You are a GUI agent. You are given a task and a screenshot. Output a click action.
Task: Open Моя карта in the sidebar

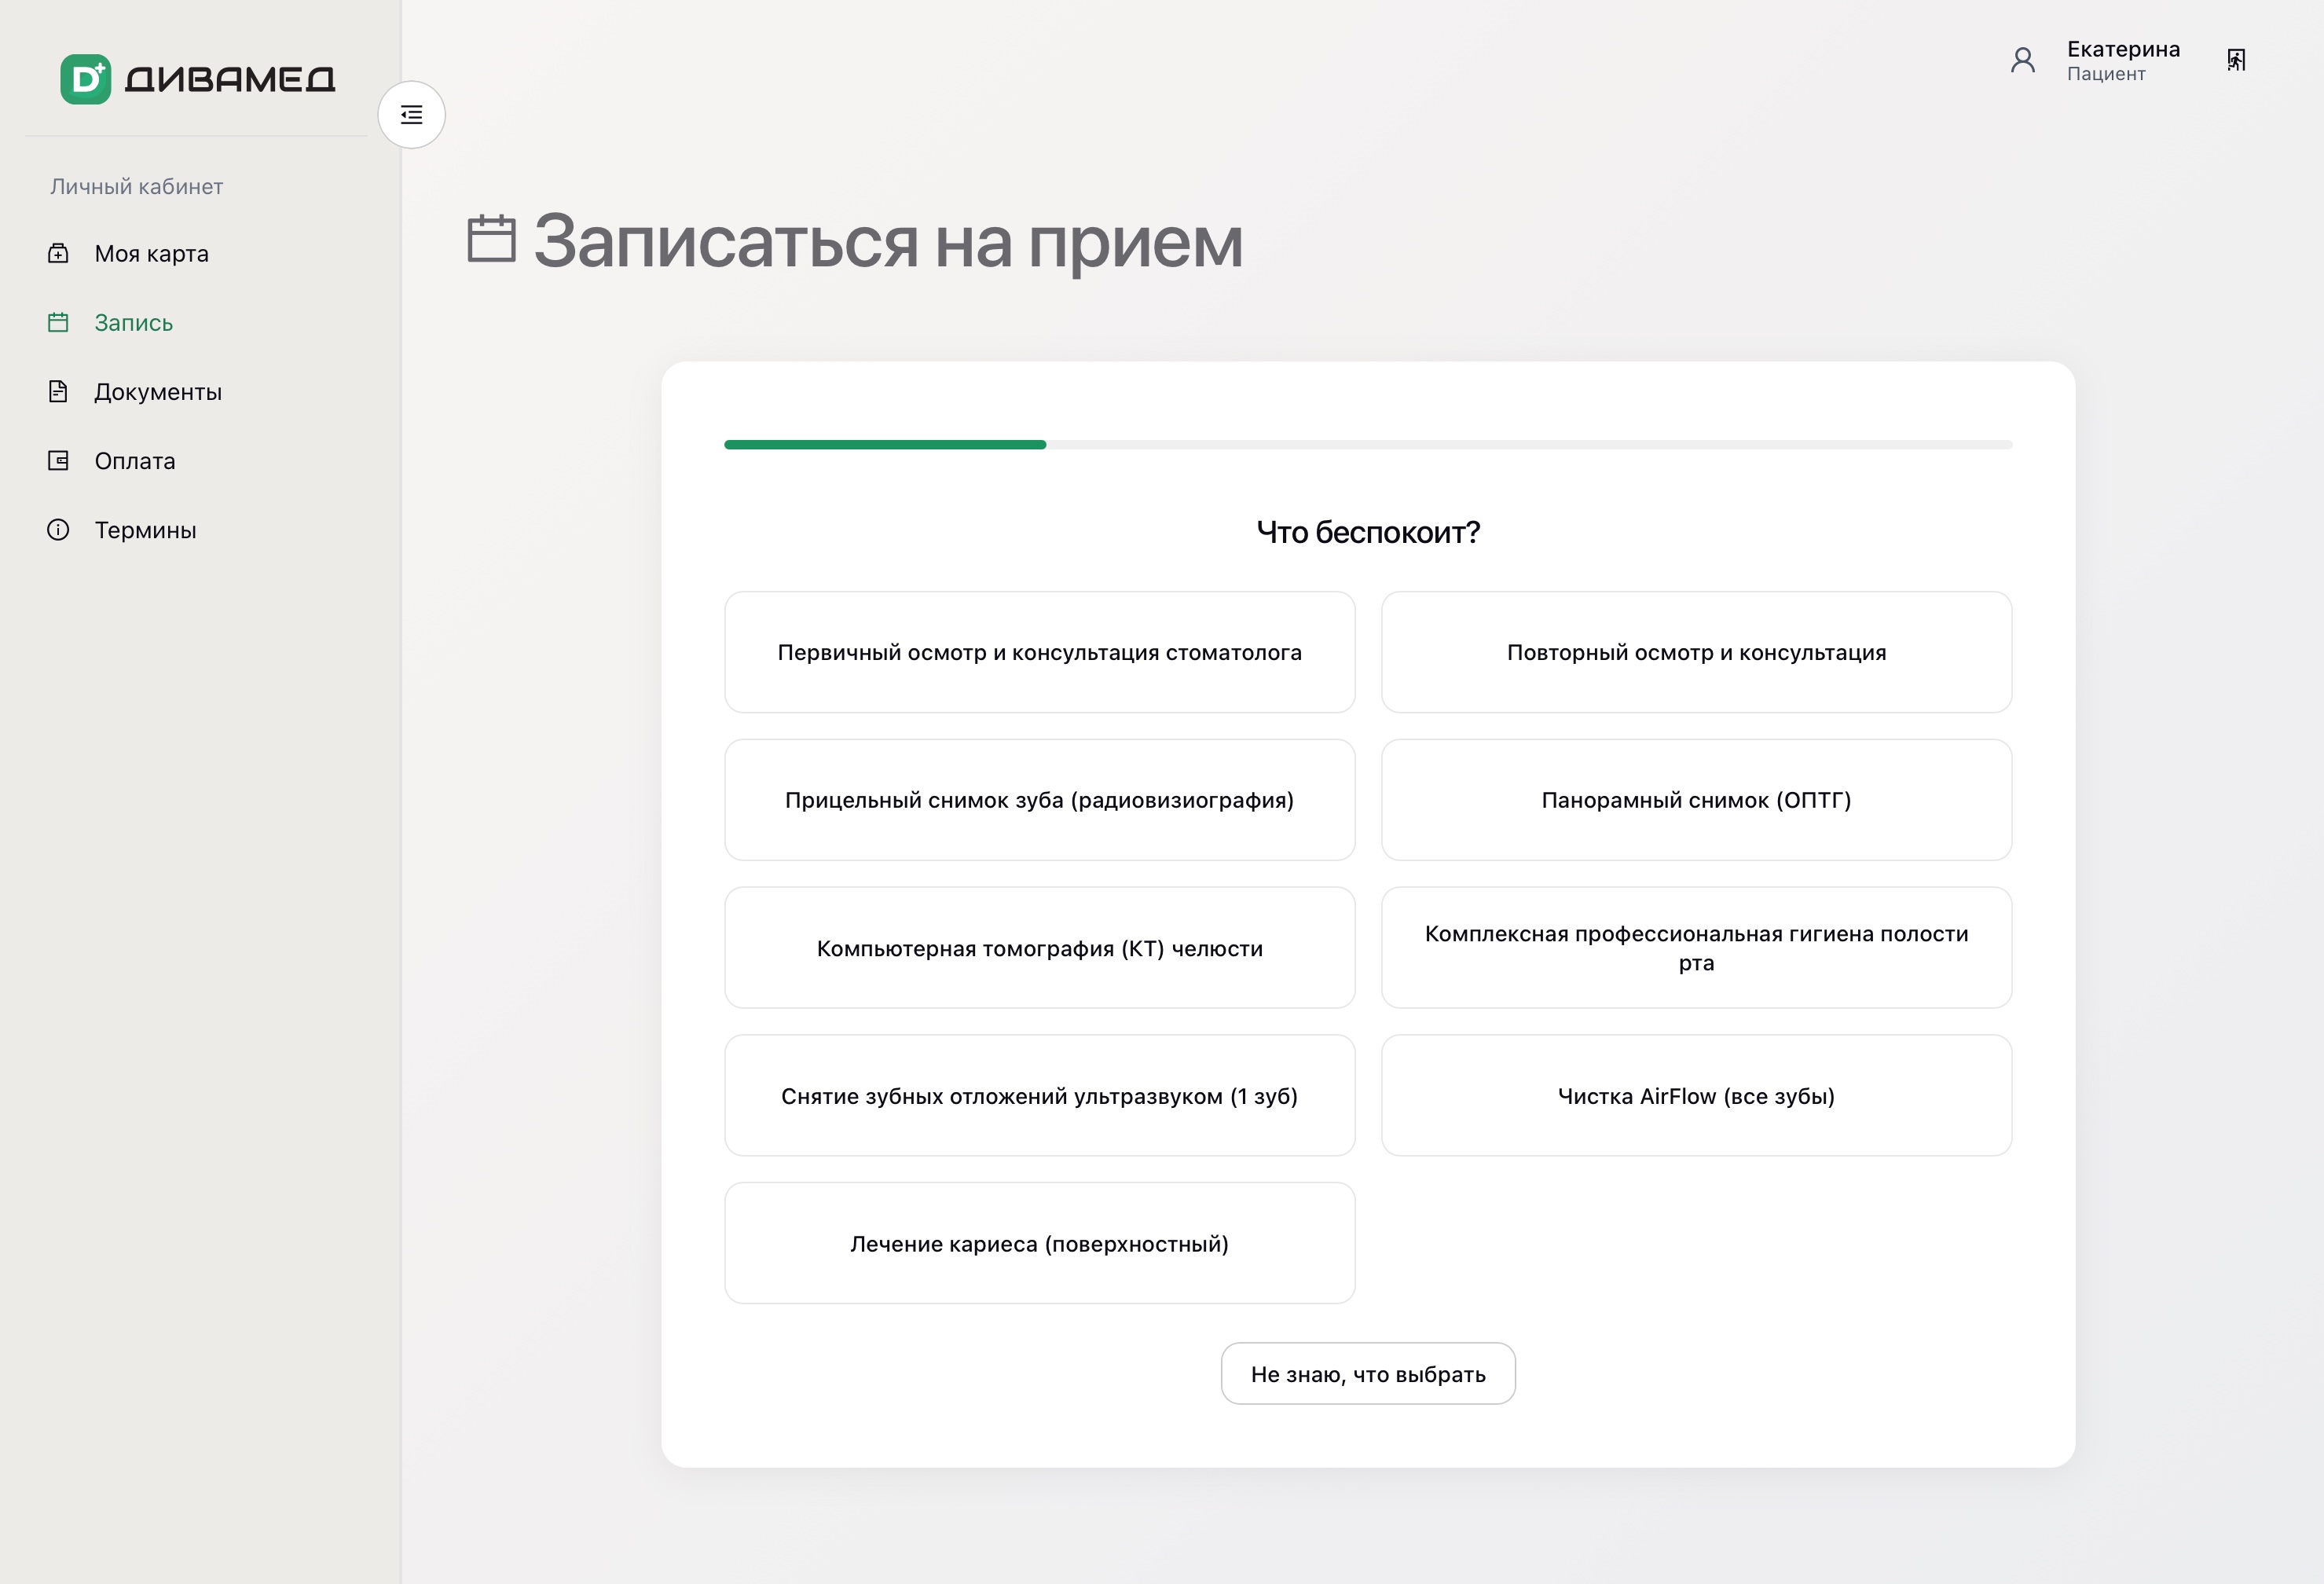151,254
